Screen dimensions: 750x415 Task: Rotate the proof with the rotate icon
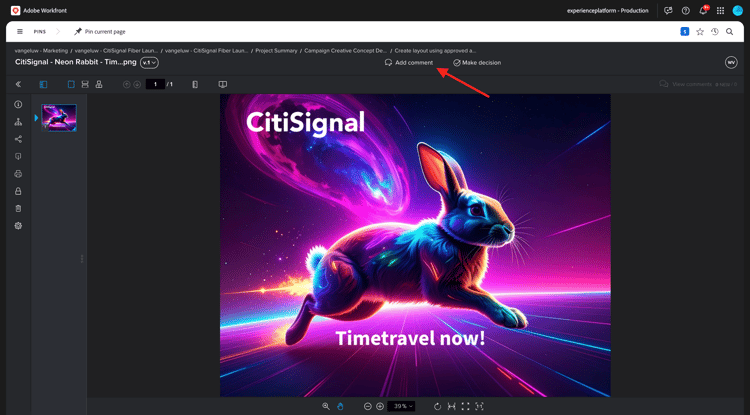(x=437, y=406)
